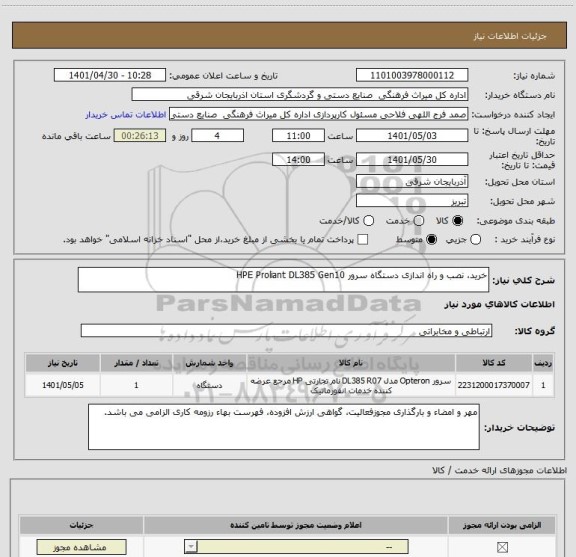This screenshot has width=576, height=557.
Task: Click the نام کالا column header
Action: pyautogui.click(x=350, y=363)
